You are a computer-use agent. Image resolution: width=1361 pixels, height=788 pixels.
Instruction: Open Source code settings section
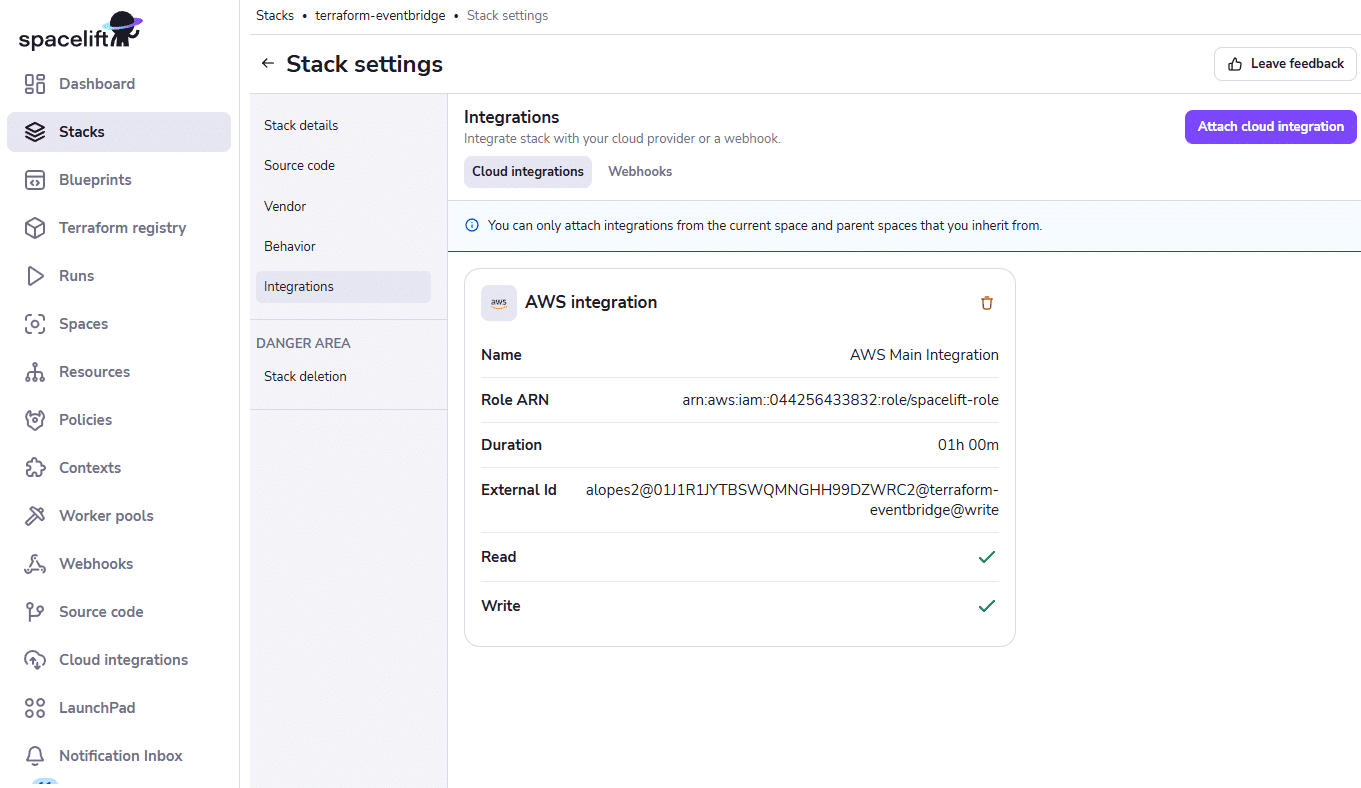343,166
